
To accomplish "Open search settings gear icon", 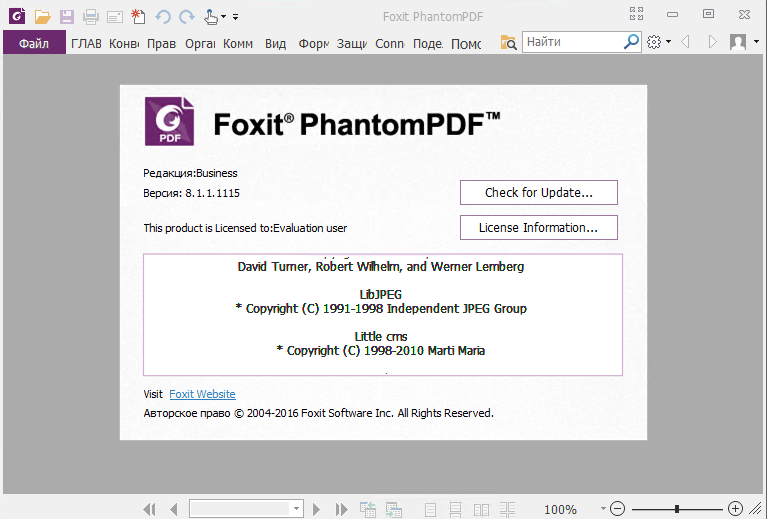I will (654, 42).
